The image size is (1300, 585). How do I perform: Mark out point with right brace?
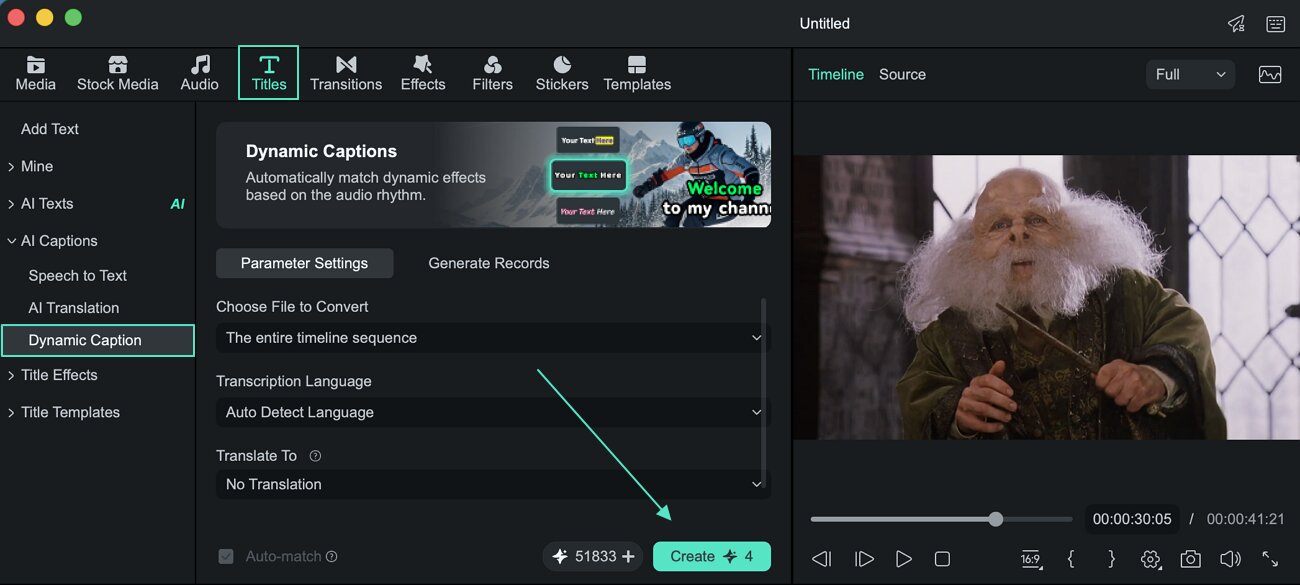point(1111,559)
